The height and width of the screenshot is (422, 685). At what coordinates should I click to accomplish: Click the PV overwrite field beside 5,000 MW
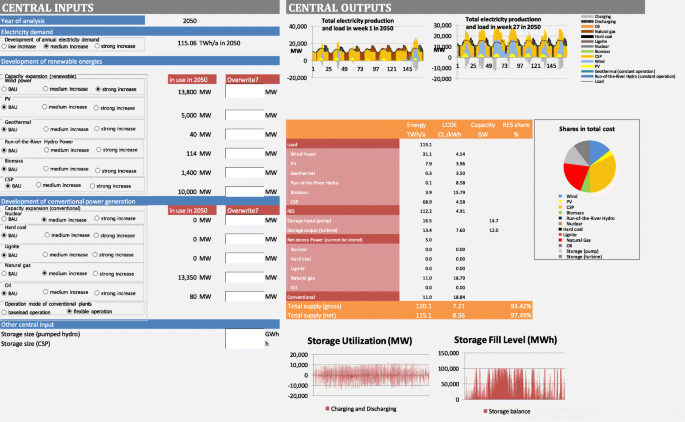245,115
